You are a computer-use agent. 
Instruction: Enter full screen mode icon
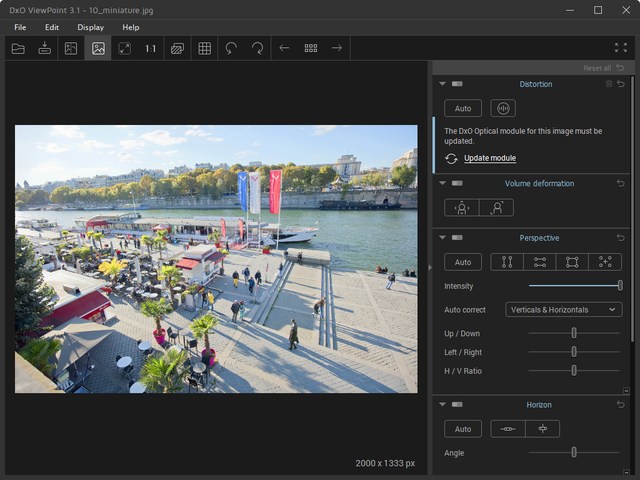click(620, 48)
